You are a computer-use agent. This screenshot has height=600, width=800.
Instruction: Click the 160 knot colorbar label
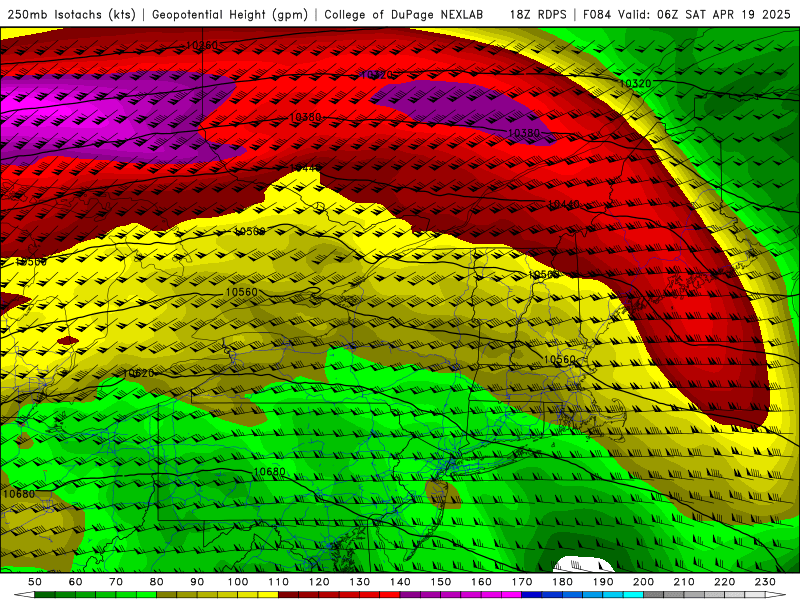click(x=481, y=582)
